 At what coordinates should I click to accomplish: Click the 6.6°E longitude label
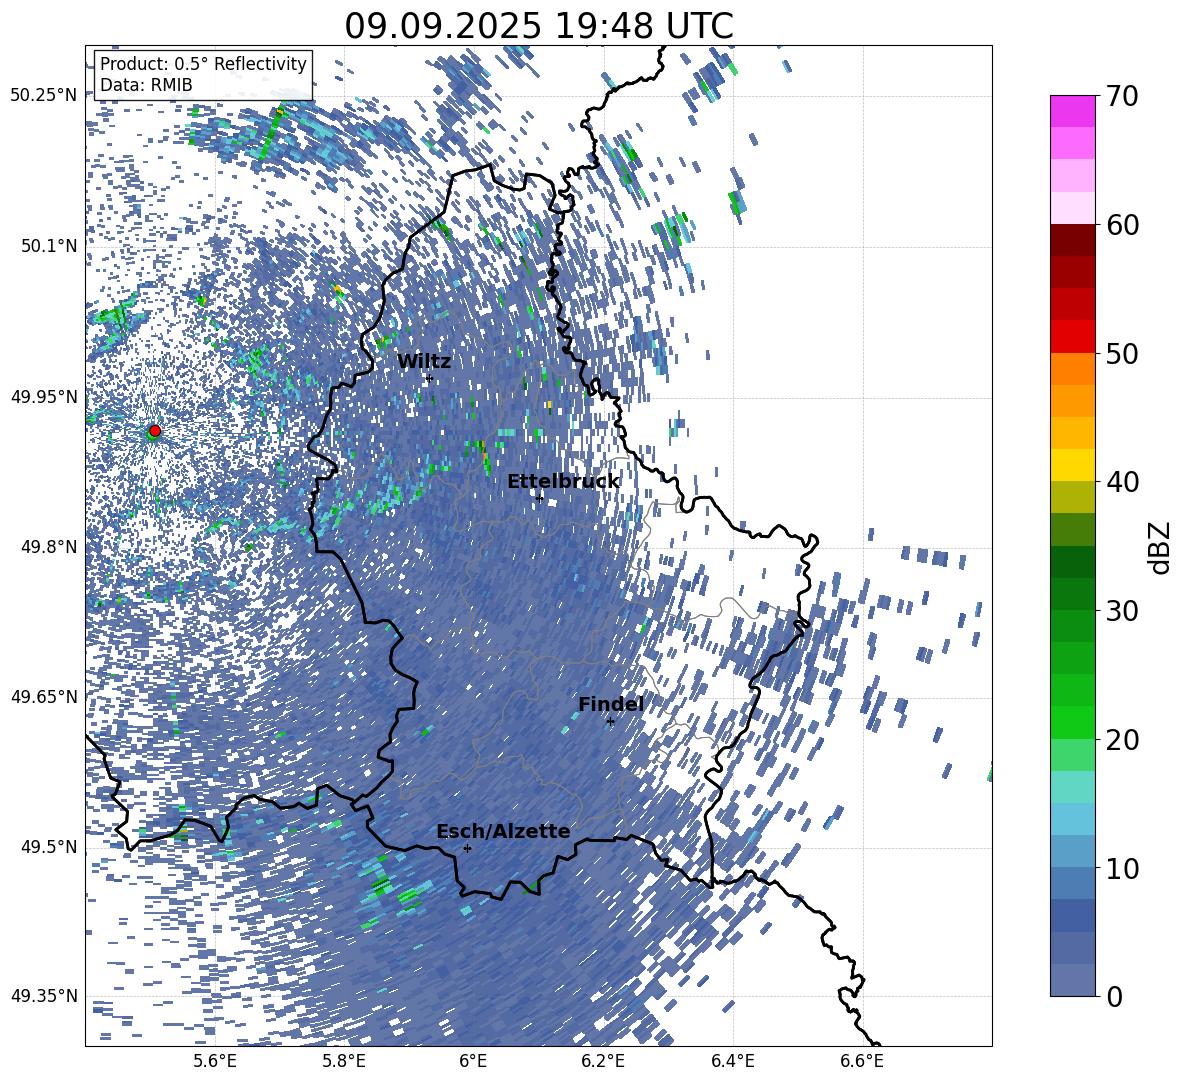862,1061
